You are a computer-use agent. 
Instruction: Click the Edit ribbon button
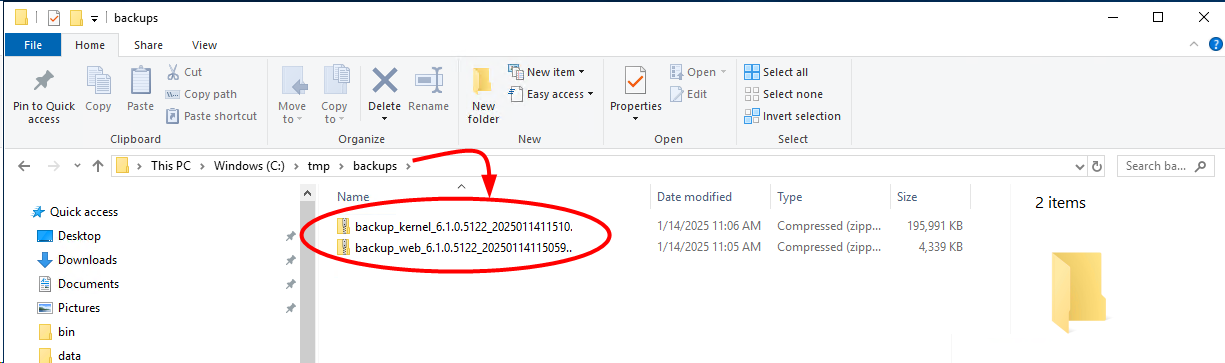tap(687, 94)
